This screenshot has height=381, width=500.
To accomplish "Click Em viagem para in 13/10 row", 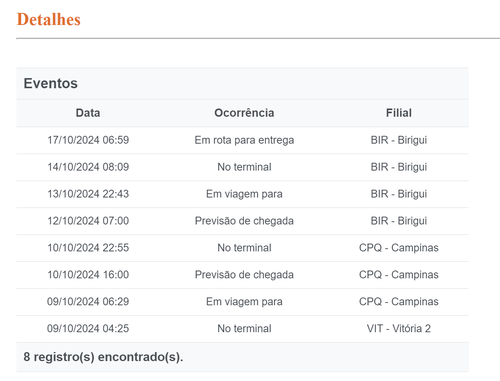I will pos(244,194).
